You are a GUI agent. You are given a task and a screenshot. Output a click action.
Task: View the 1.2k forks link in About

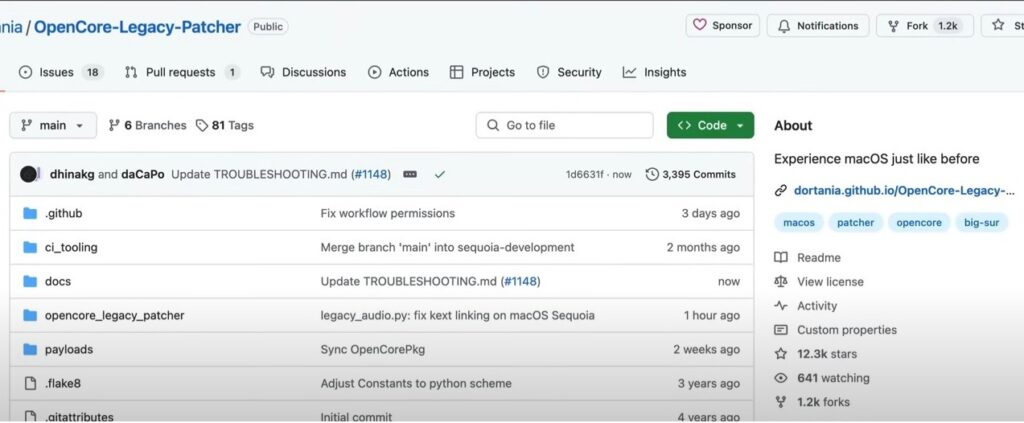[x=824, y=402]
